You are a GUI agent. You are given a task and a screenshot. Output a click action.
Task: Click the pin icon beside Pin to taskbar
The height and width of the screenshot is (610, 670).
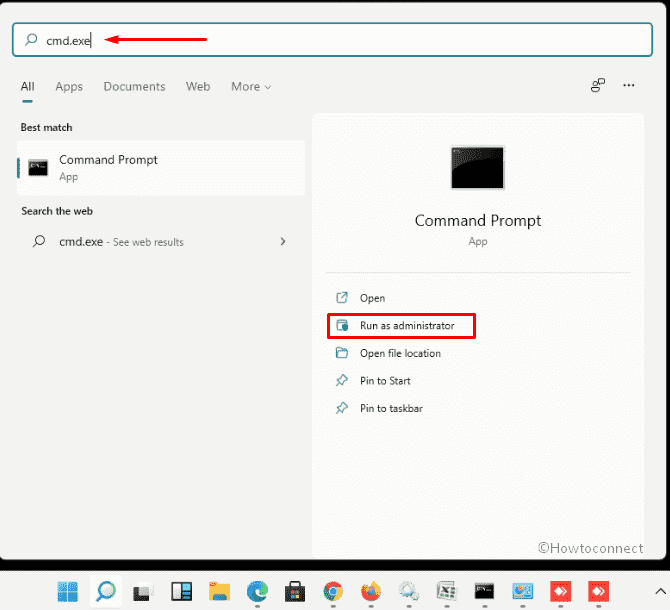[342, 408]
